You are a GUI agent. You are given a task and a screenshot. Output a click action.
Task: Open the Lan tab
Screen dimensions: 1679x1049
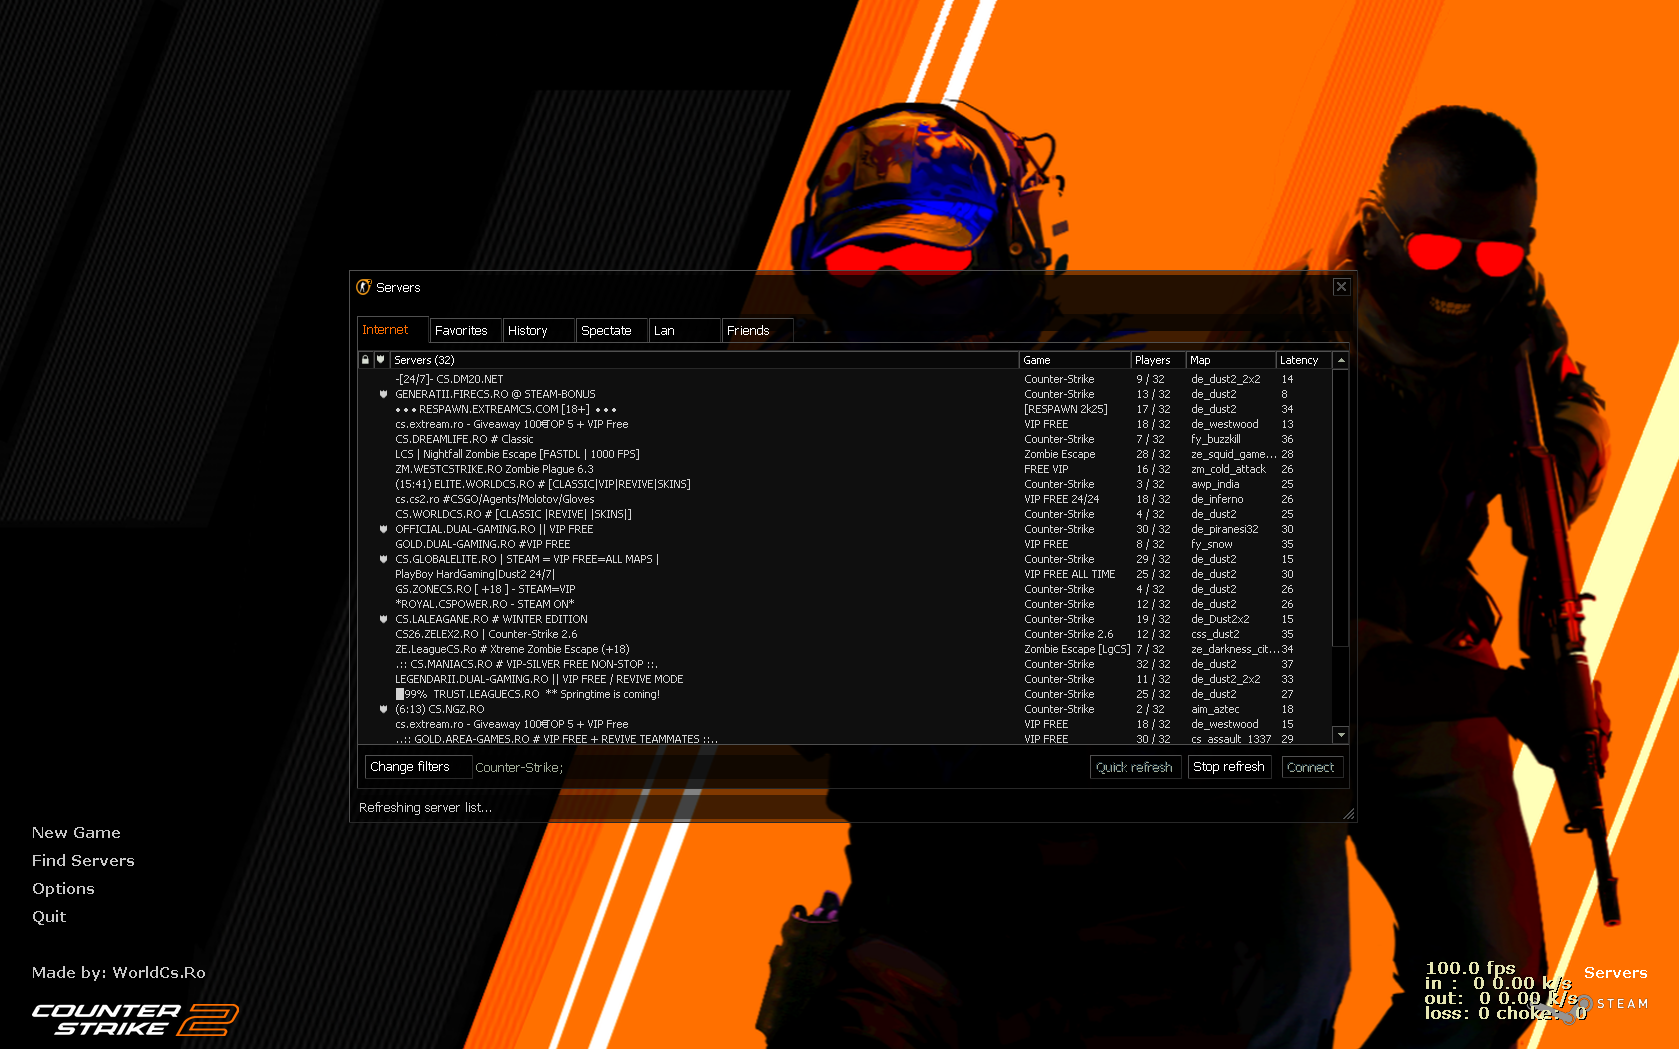click(x=684, y=330)
